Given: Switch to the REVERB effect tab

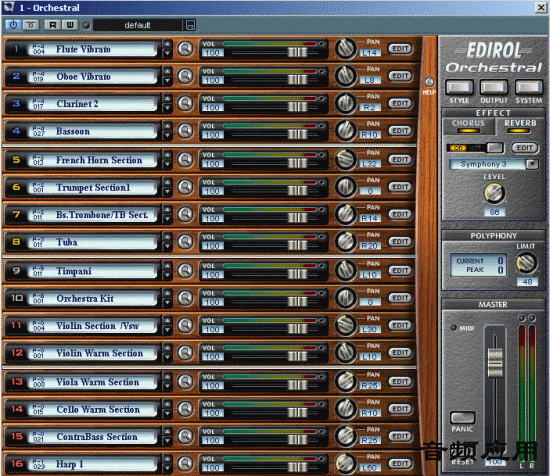Looking at the screenshot, I should pyautogui.click(x=520, y=126).
